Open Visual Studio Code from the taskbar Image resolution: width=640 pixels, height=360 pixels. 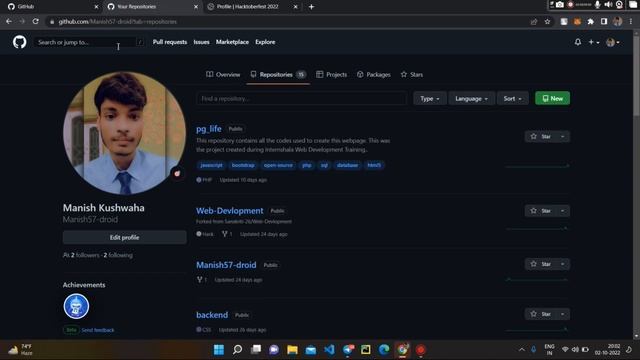329,350
